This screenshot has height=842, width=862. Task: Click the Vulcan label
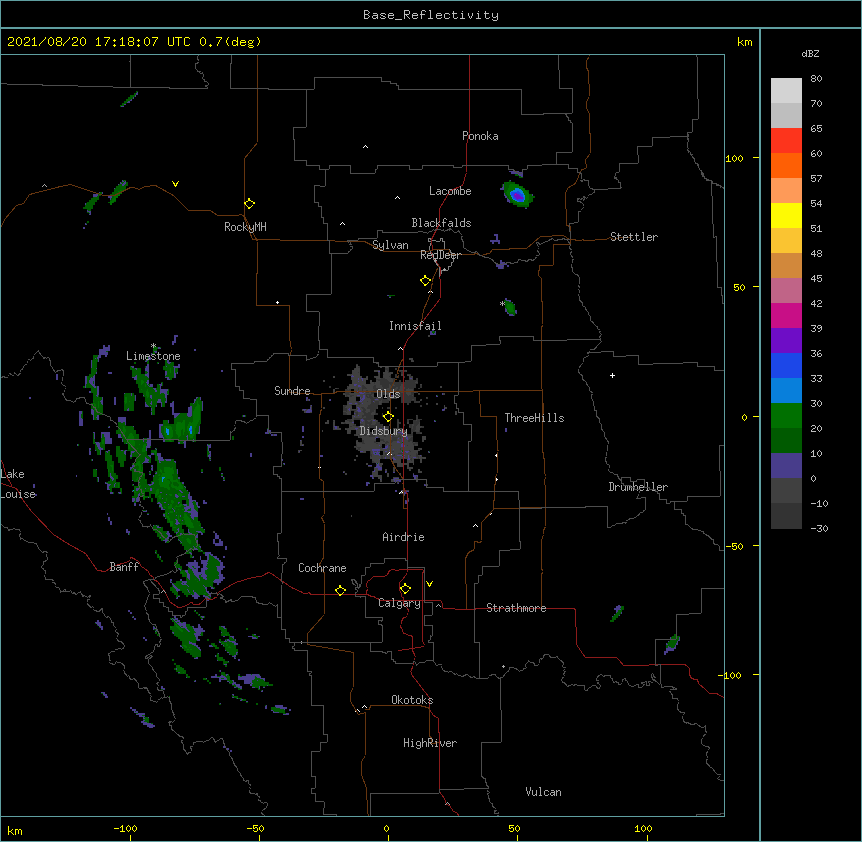click(x=543, y=792)
